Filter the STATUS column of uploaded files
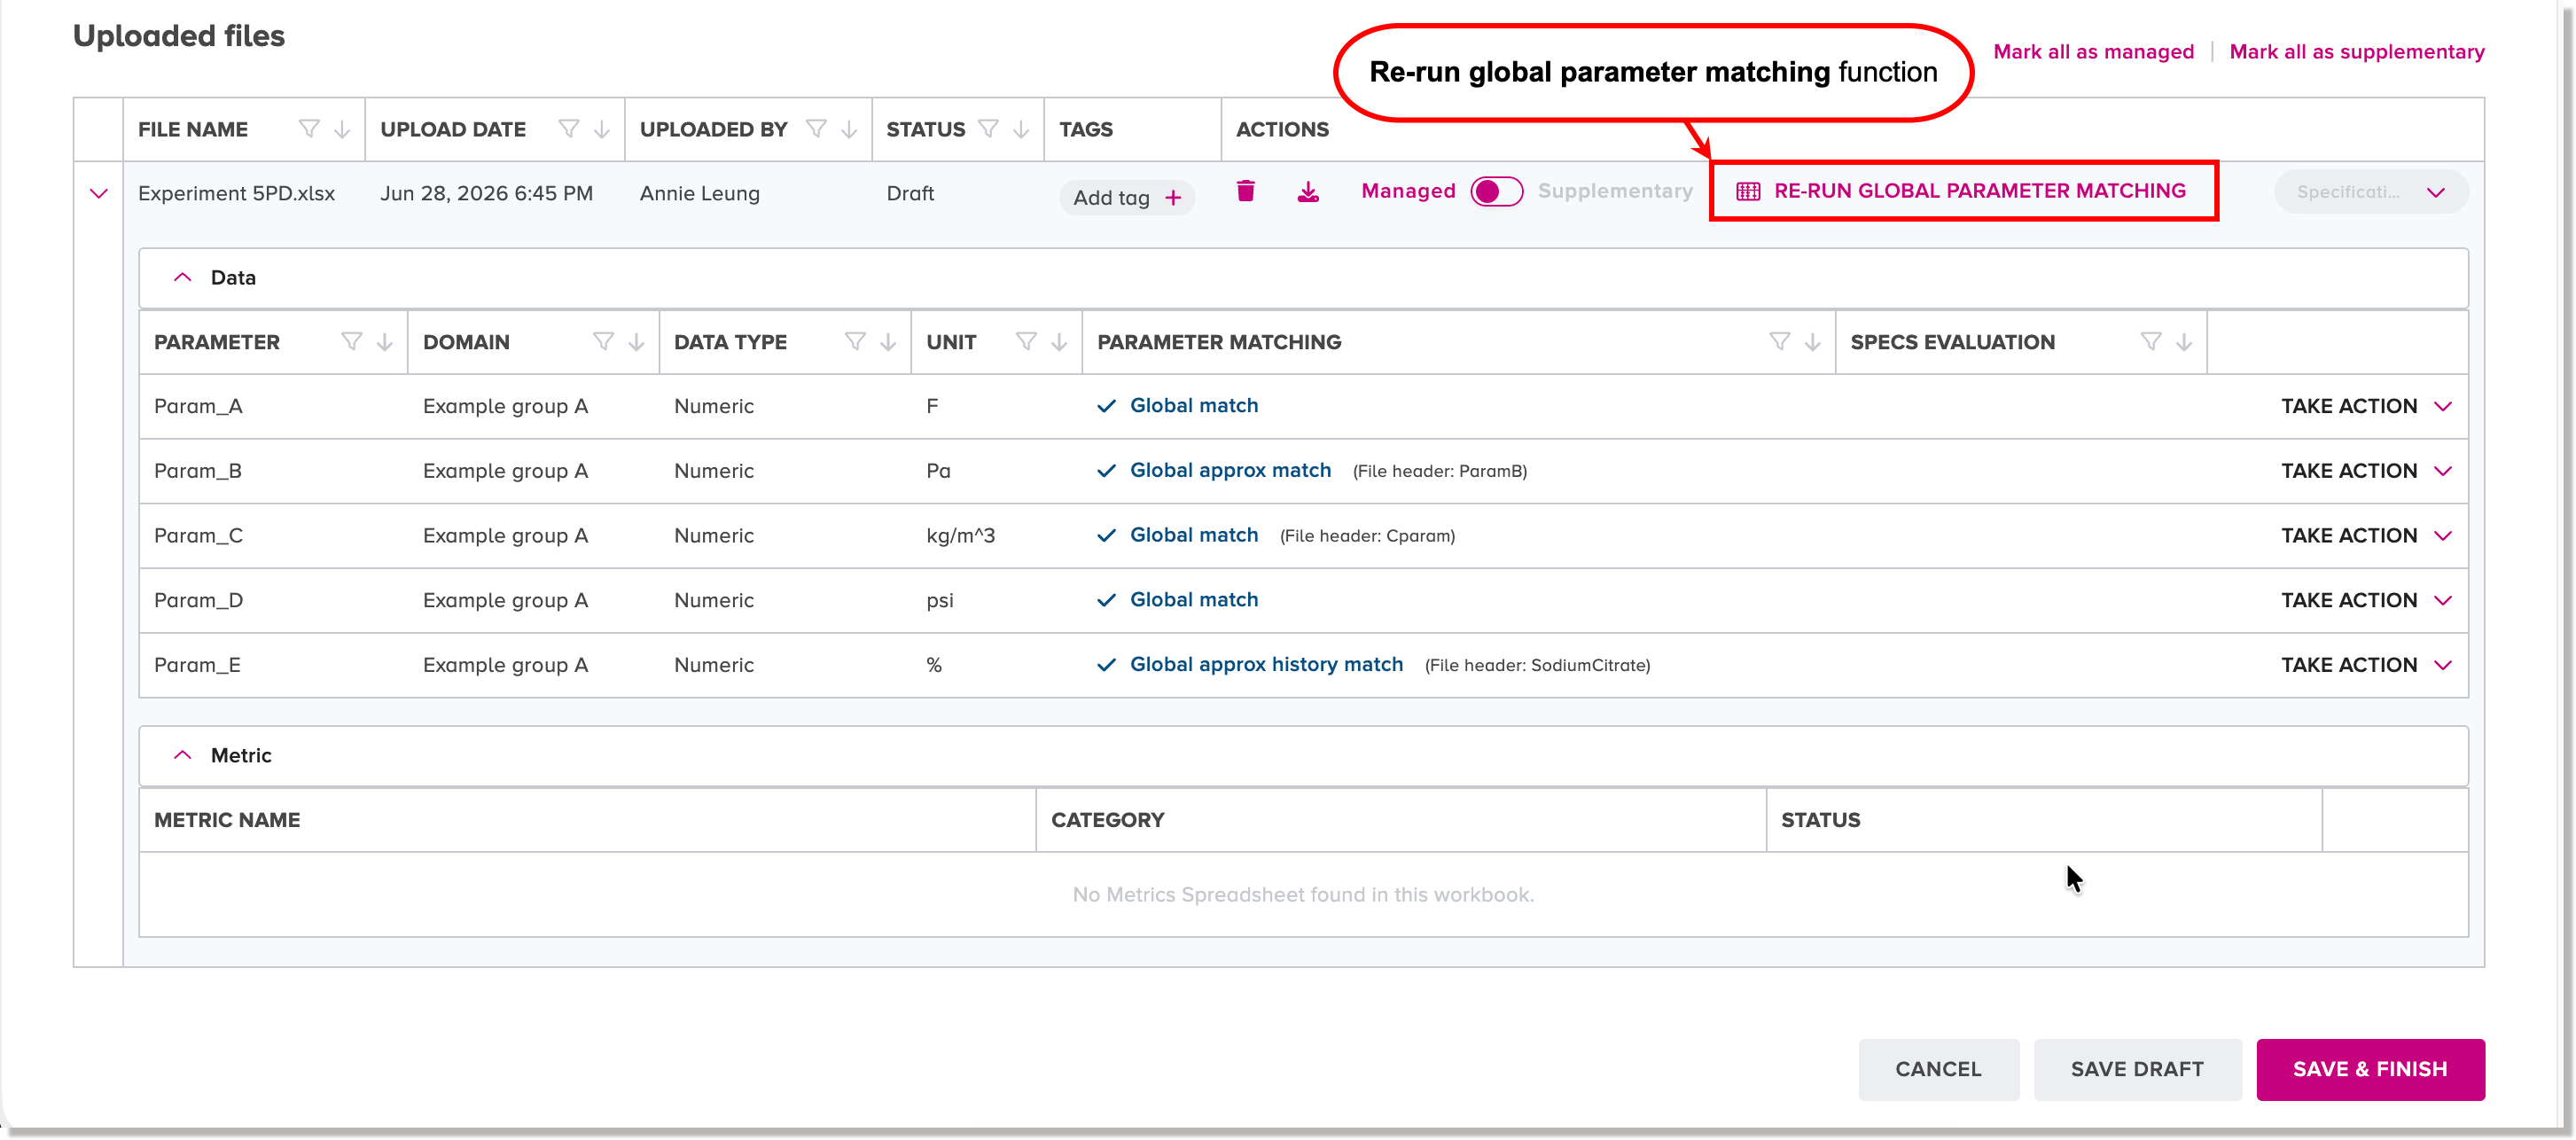Image resolution: width=2576 pixels, height=1140 pixels. tap(988, 129)
